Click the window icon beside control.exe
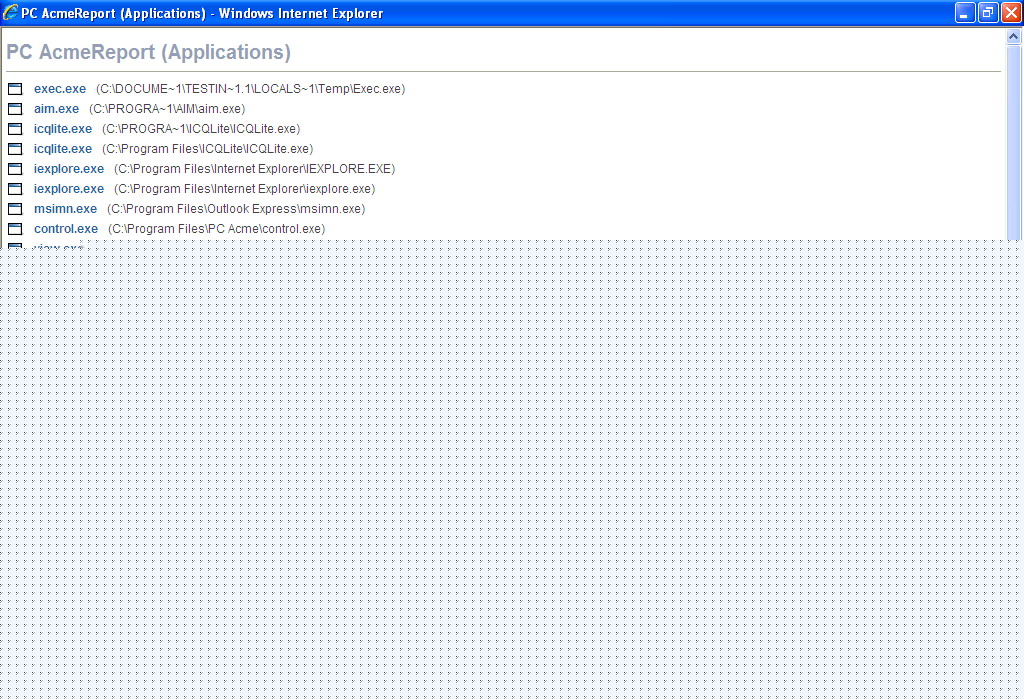 click(15, 229)
